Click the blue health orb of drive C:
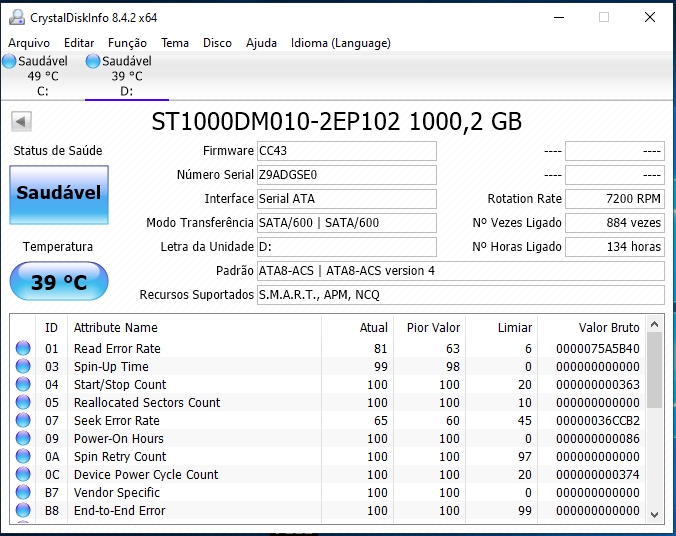This screenshot has height=536, width=676. (x=9, y=61)
